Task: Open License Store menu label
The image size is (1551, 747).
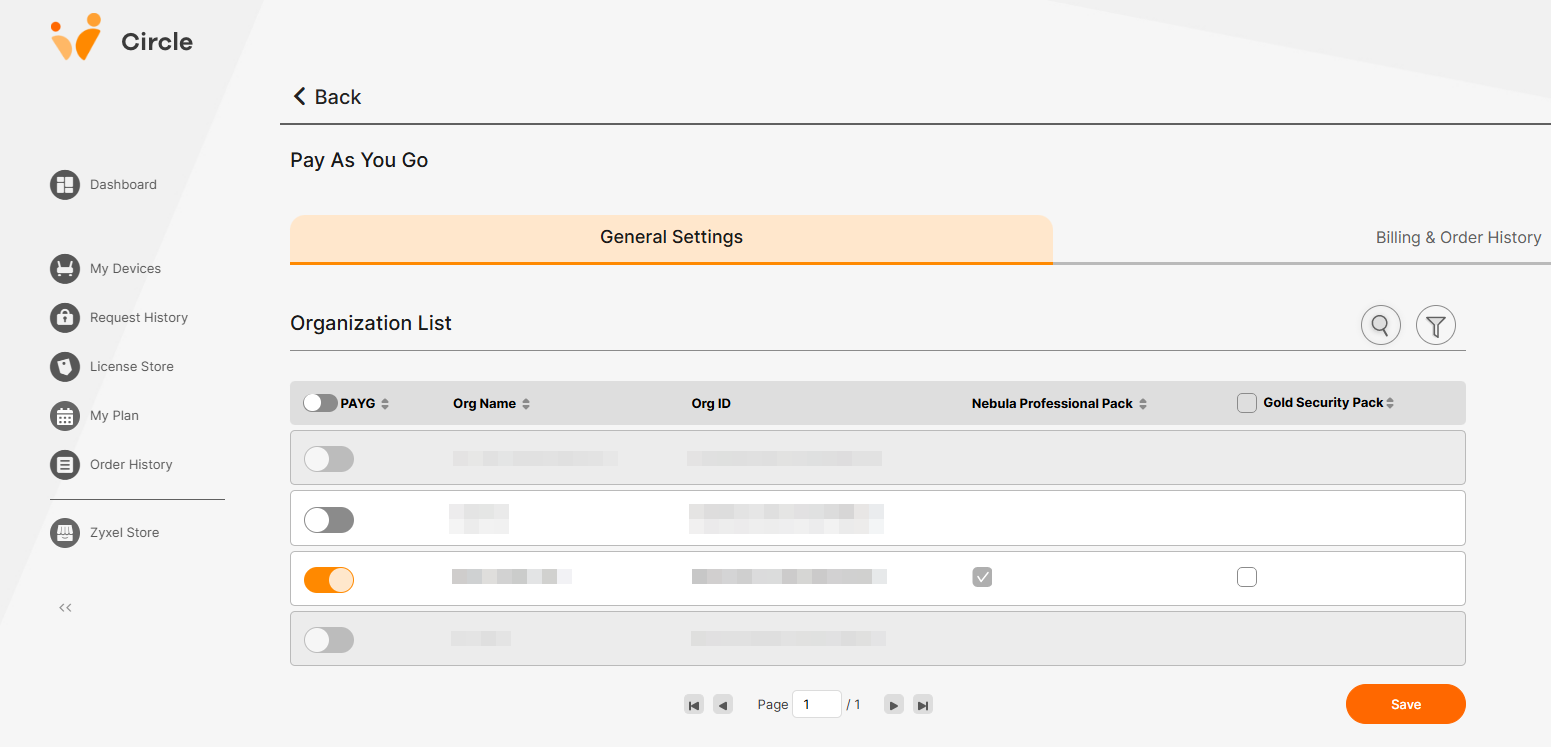Action: click(x=132, y=367)
